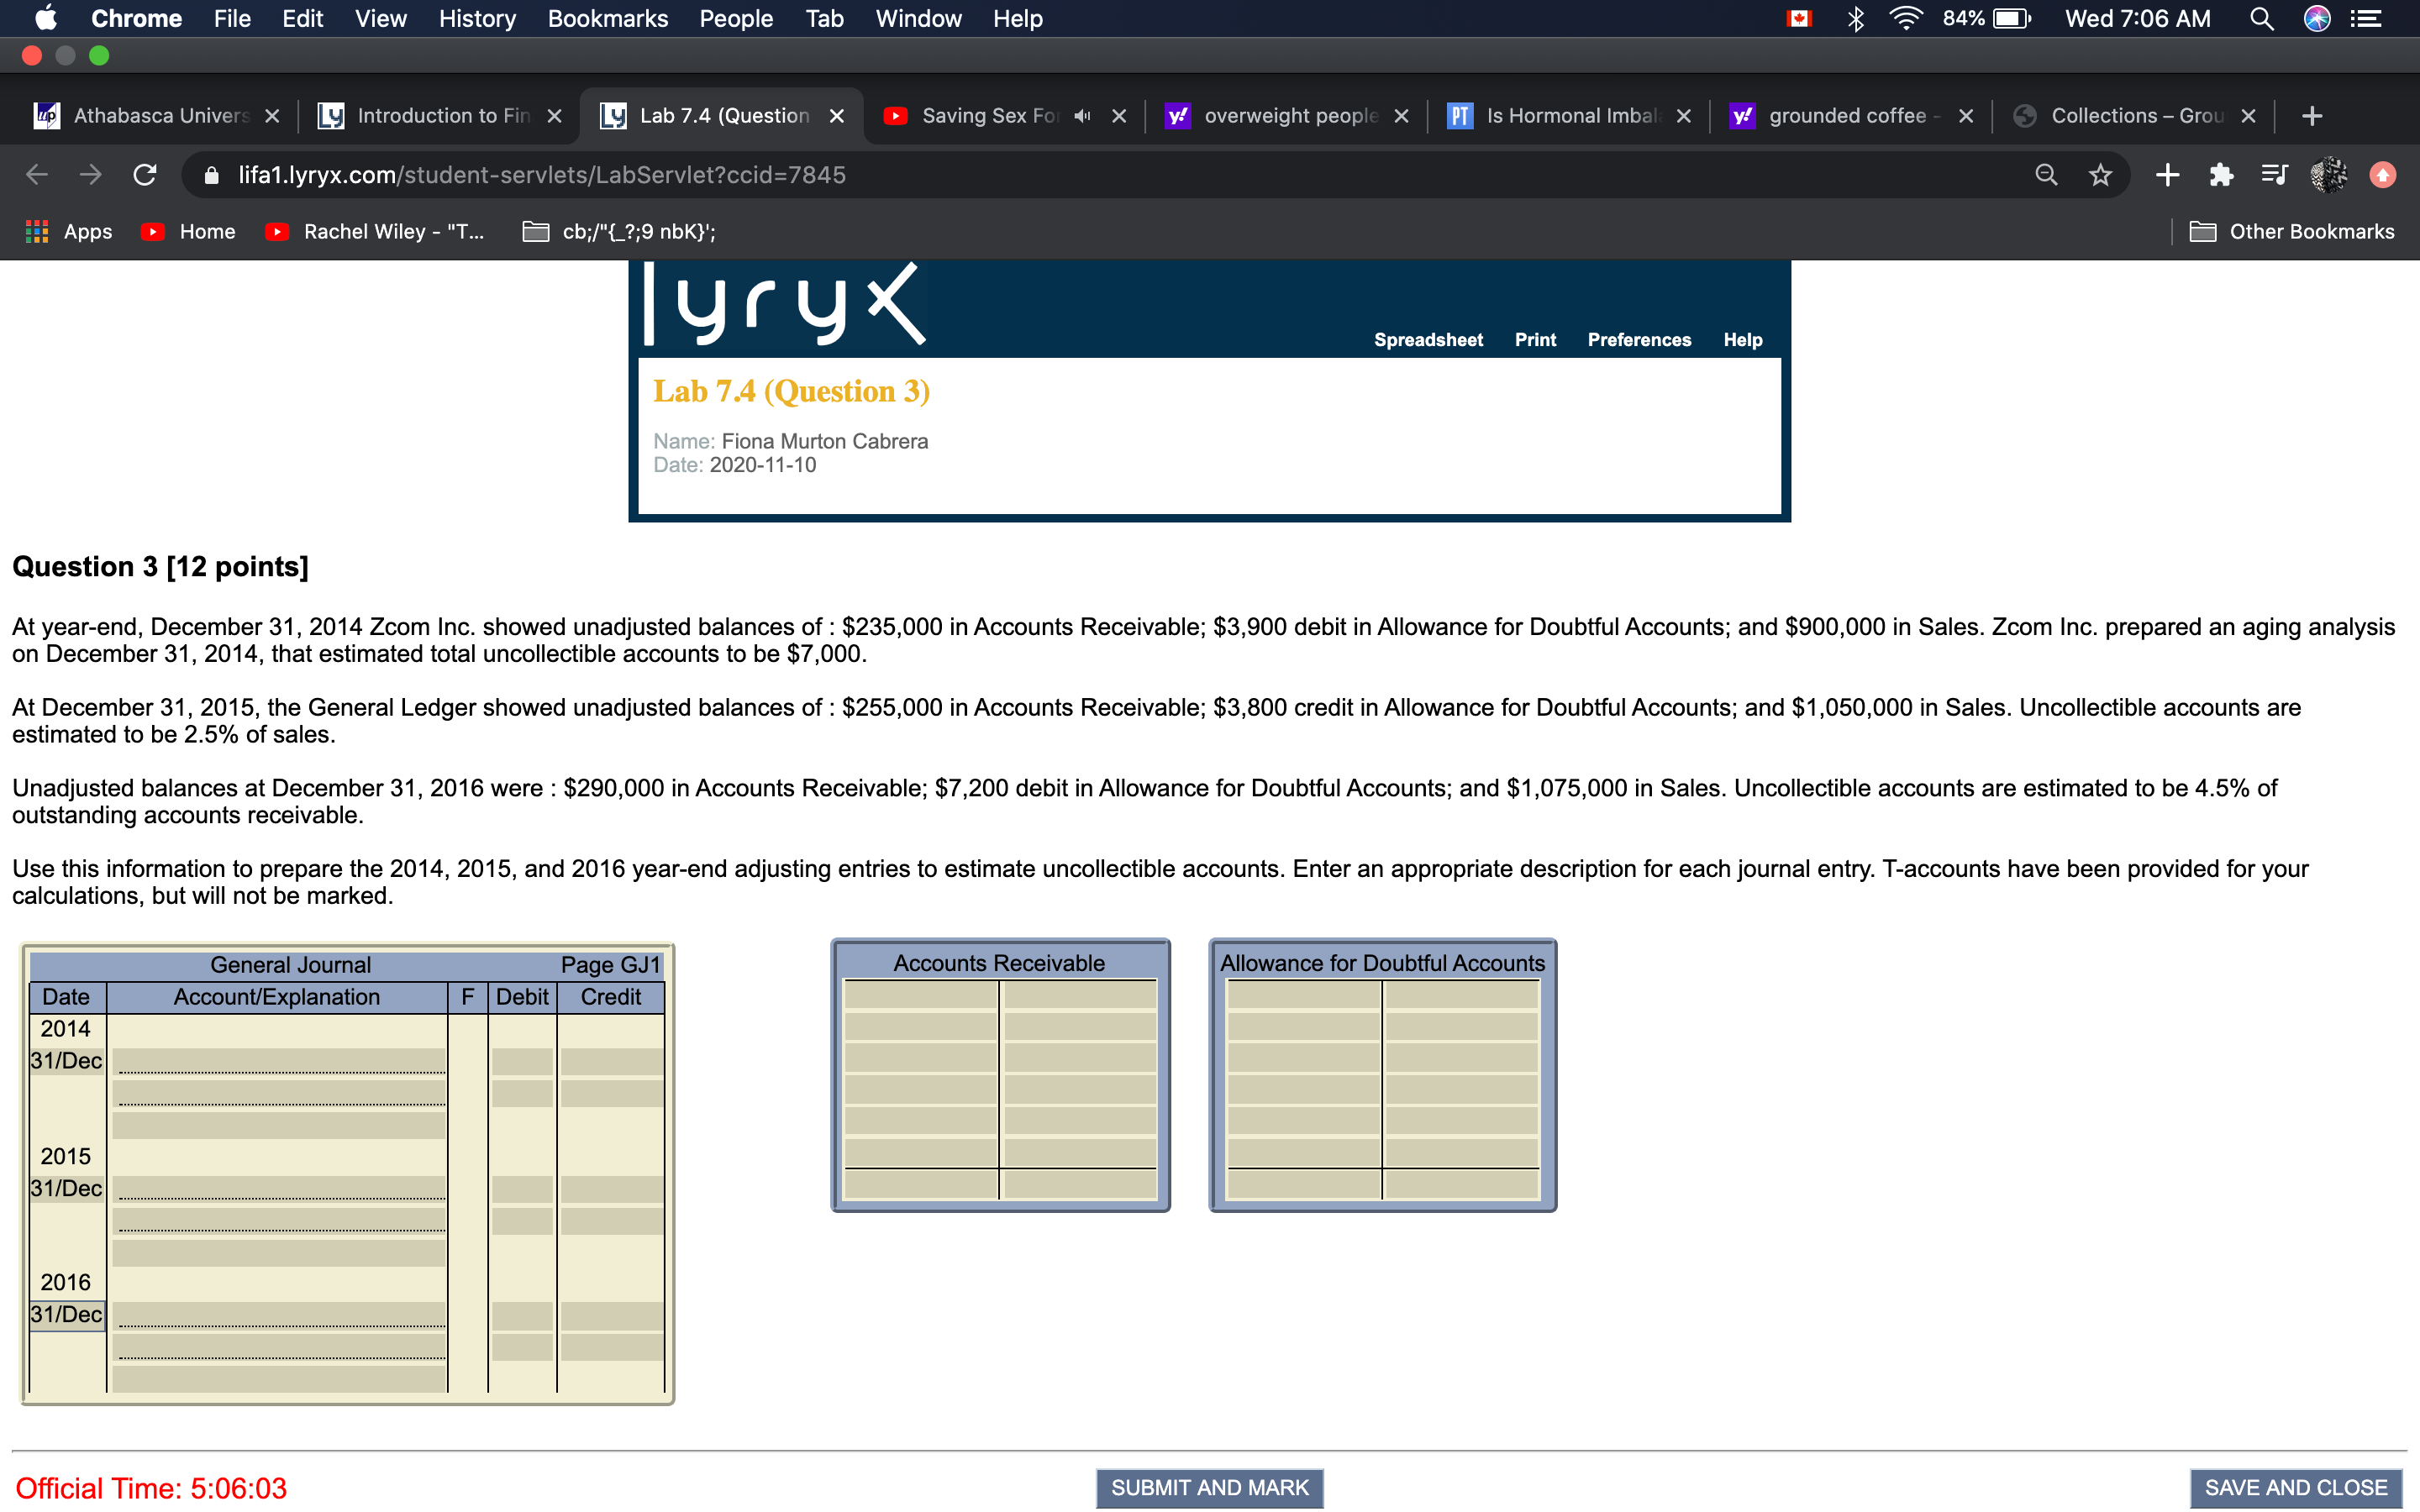This screenshot has width=2420, height=1512.
Task: Open the People menu
Action: [x=735, y=18]
